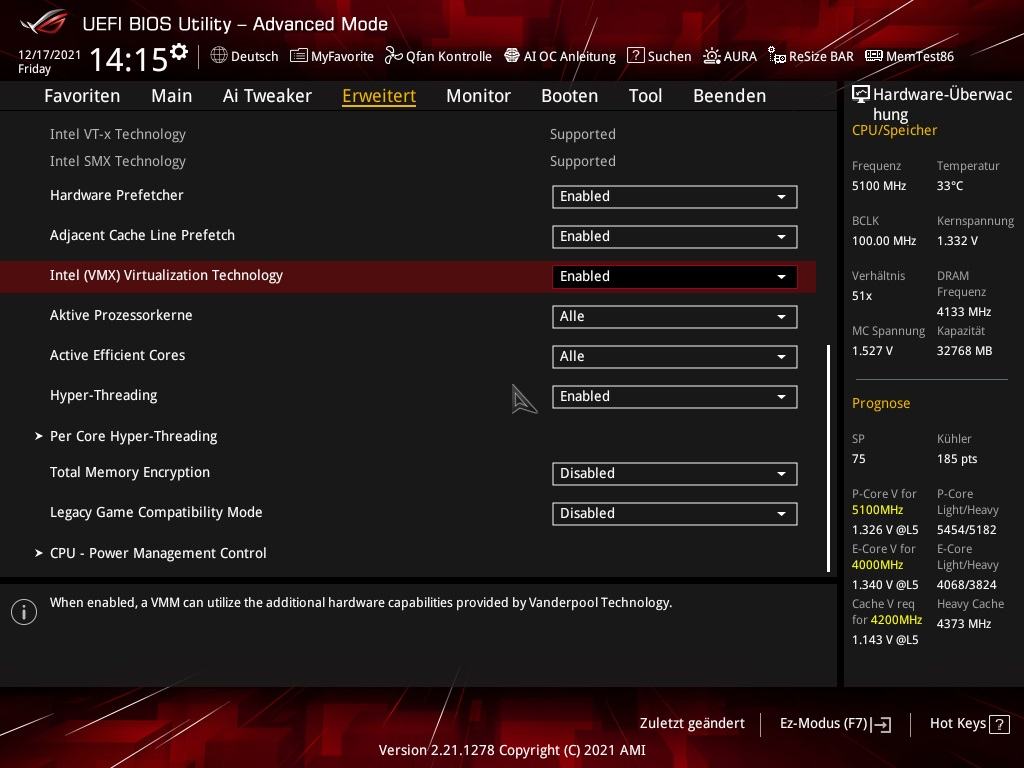Image resolution: width=1024 pixels, height=768 pixels.
Task: Click Ez-Modus (F7) button
Action: click(x=835, y=724)
